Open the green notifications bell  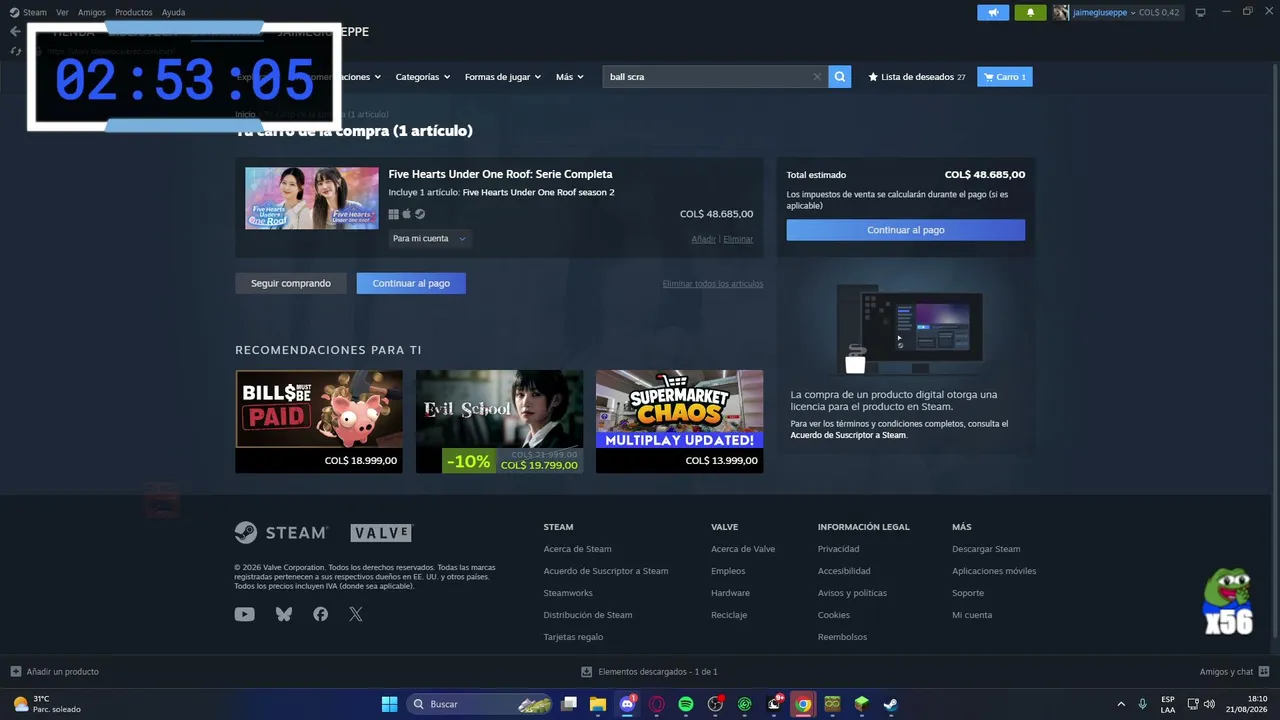pos(1031,12)
